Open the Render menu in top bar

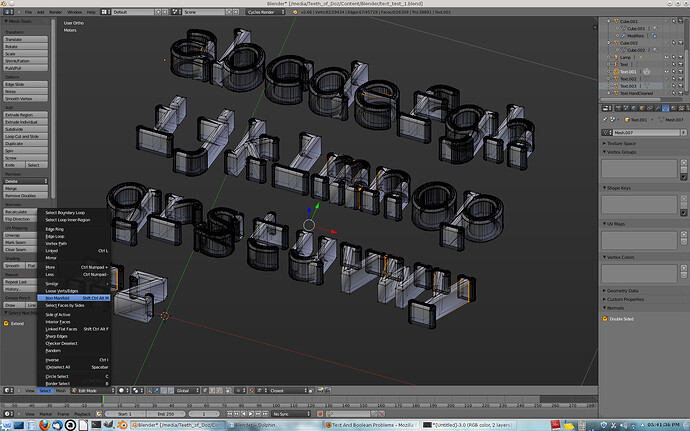click(55, 12)
